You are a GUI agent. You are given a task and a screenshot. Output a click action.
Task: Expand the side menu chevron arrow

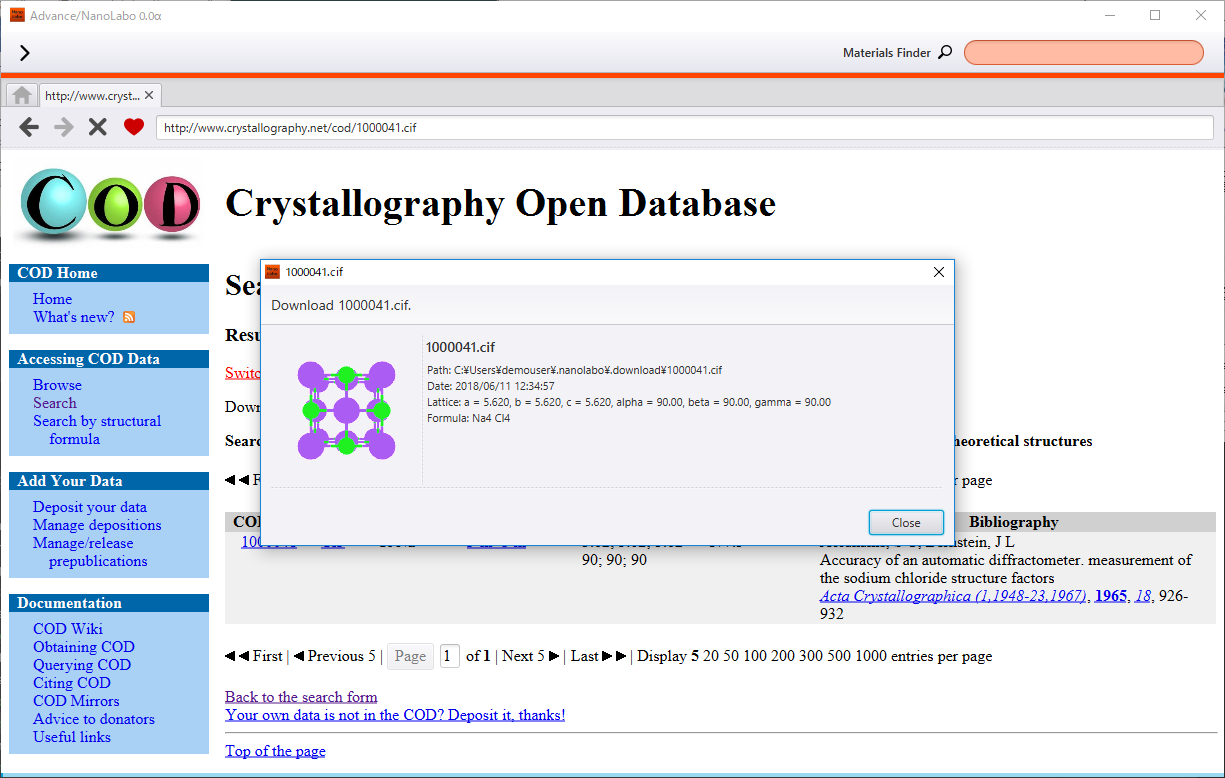(25, 53)
